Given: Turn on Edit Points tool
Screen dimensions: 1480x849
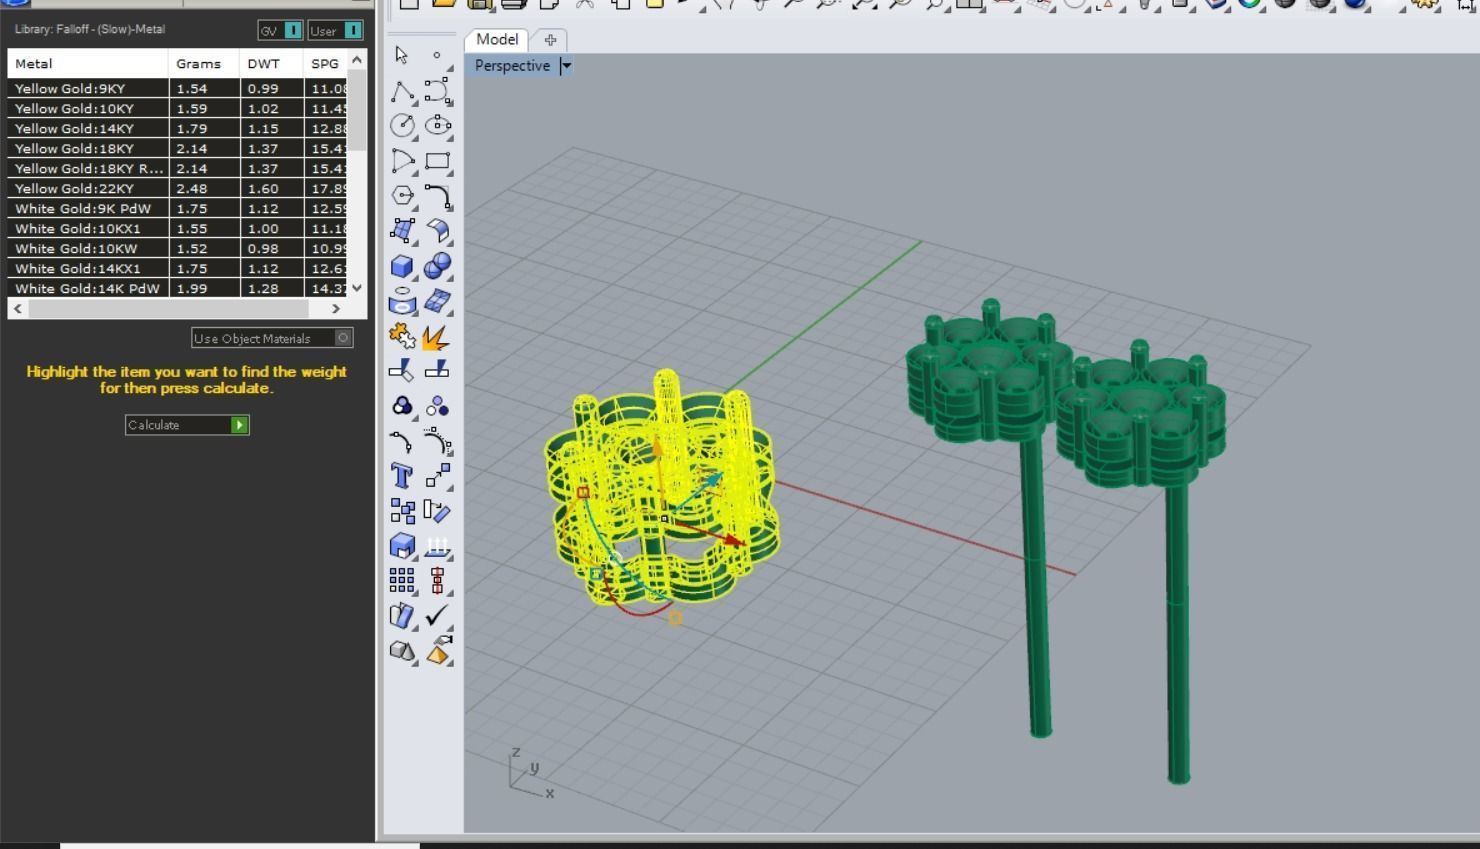Looking at the screenshot, I should (402, 441).
